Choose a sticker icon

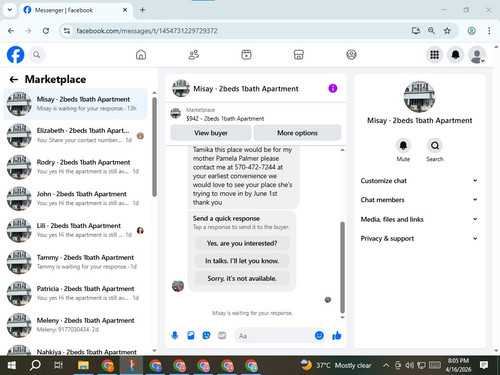pyautogui.click(x=206, y=335)
